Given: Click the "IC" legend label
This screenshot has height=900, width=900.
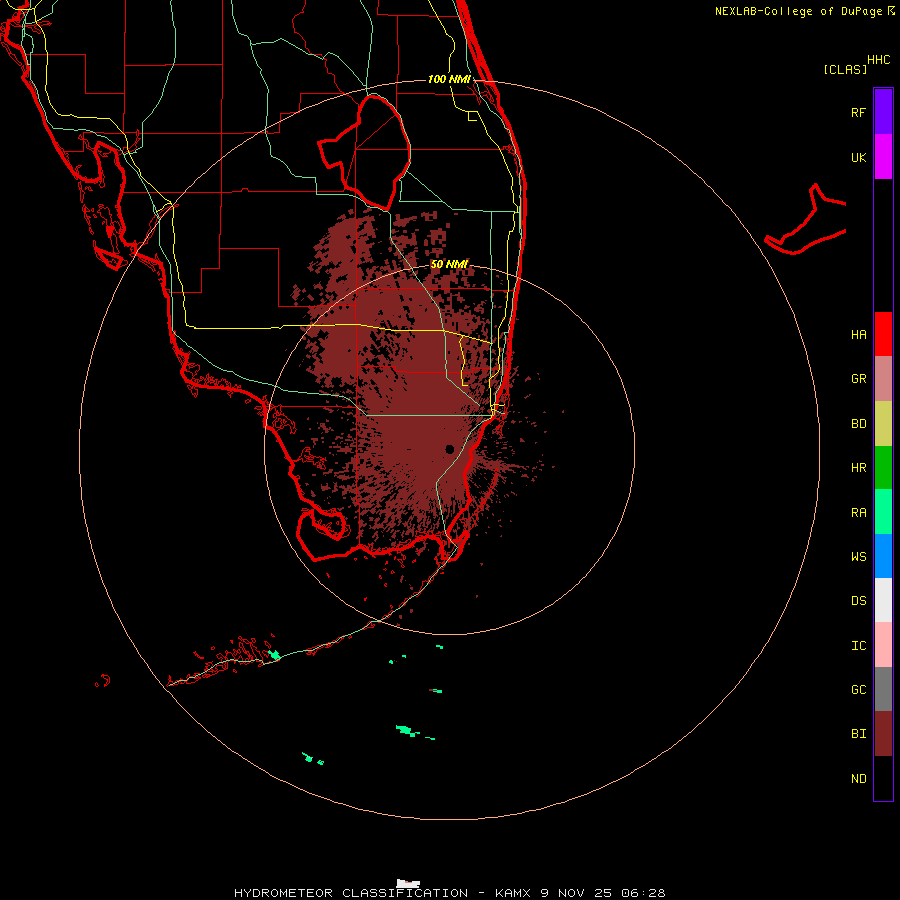Looking at the screenshot, I should pos(858,645).
